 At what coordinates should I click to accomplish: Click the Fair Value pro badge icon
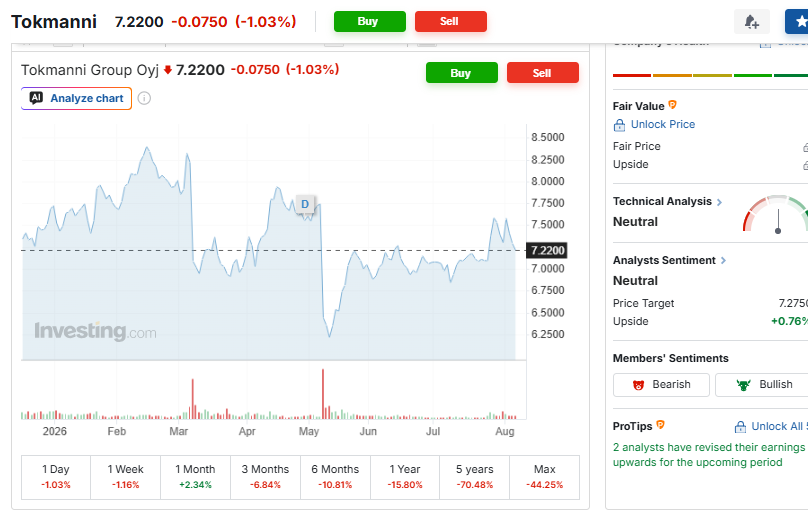(x=672, y=105)
